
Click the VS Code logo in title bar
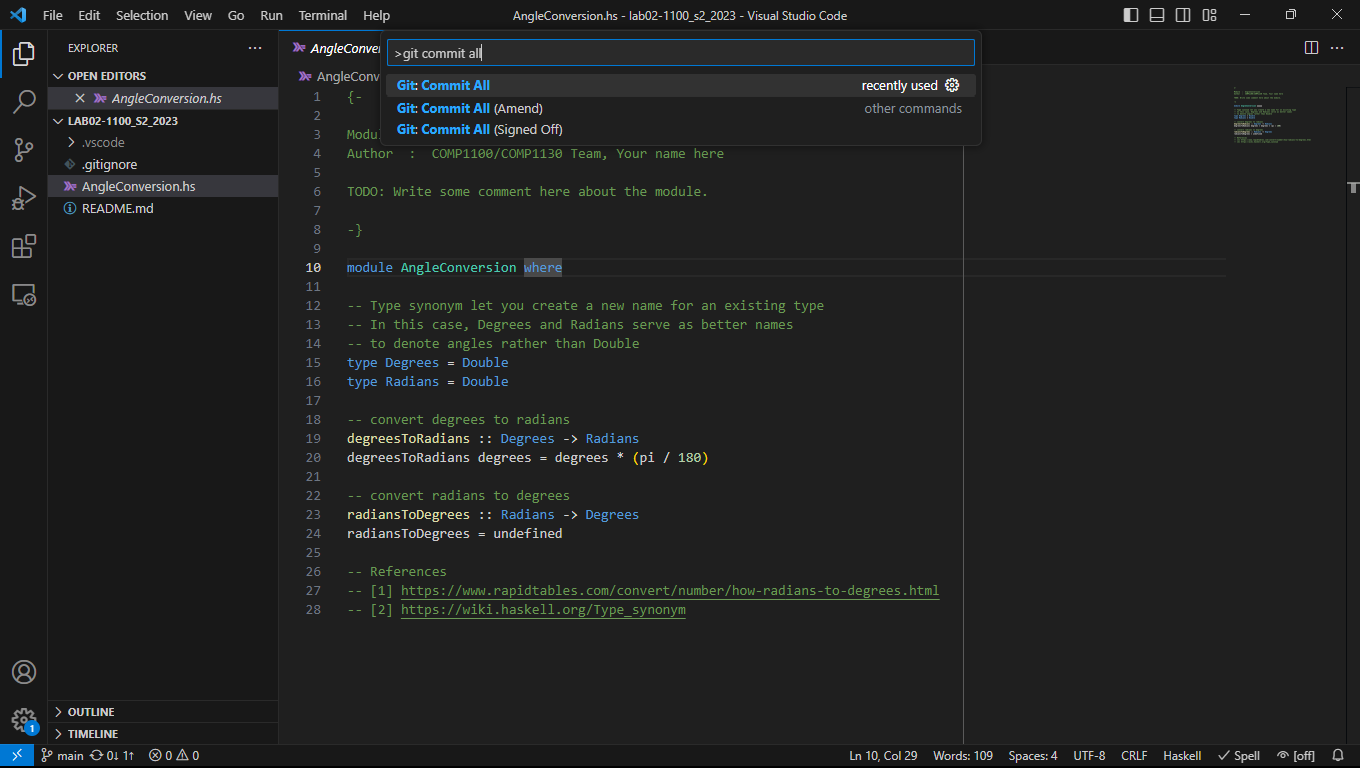pyautogui.click(x=17, y=15)
